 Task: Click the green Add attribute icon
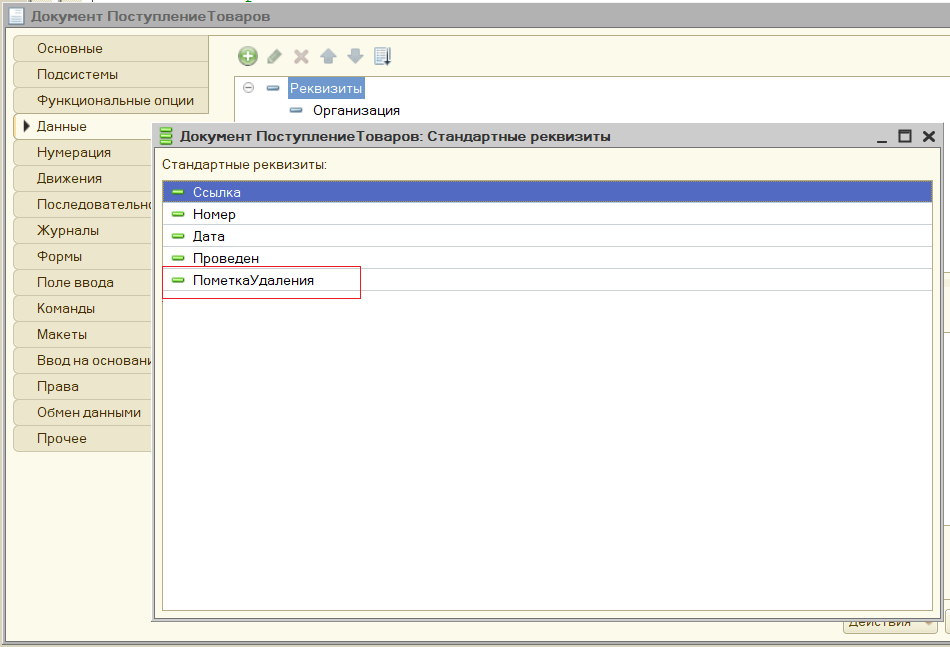point(248,57)
